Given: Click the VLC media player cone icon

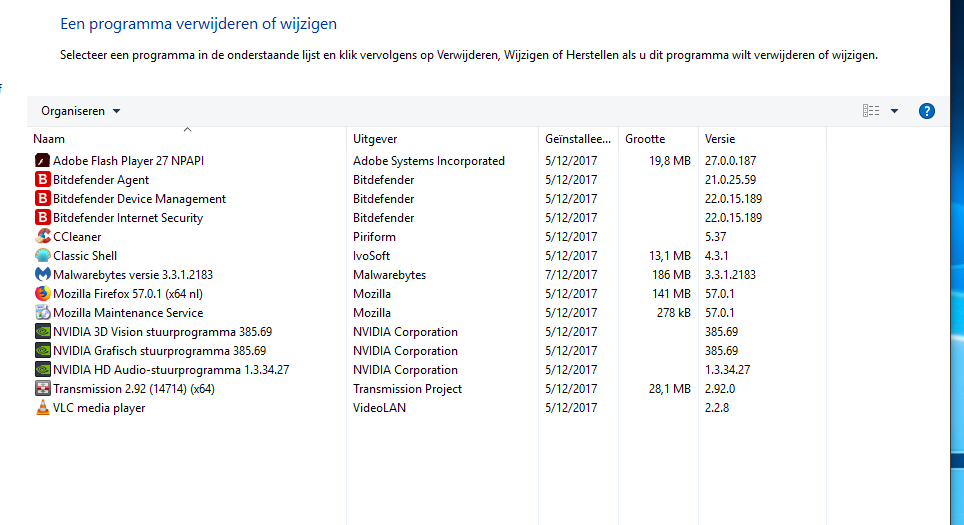Looking at the screenshot, I should pyautogui.click(x=42, y=408).
